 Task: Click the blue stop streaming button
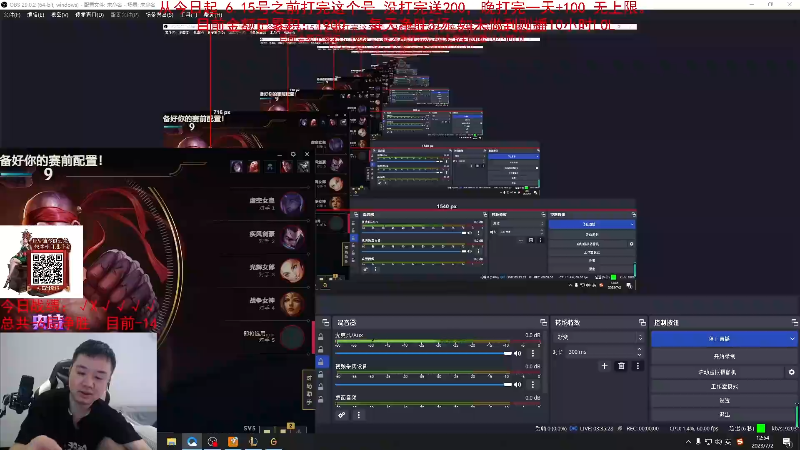point(719,339)
